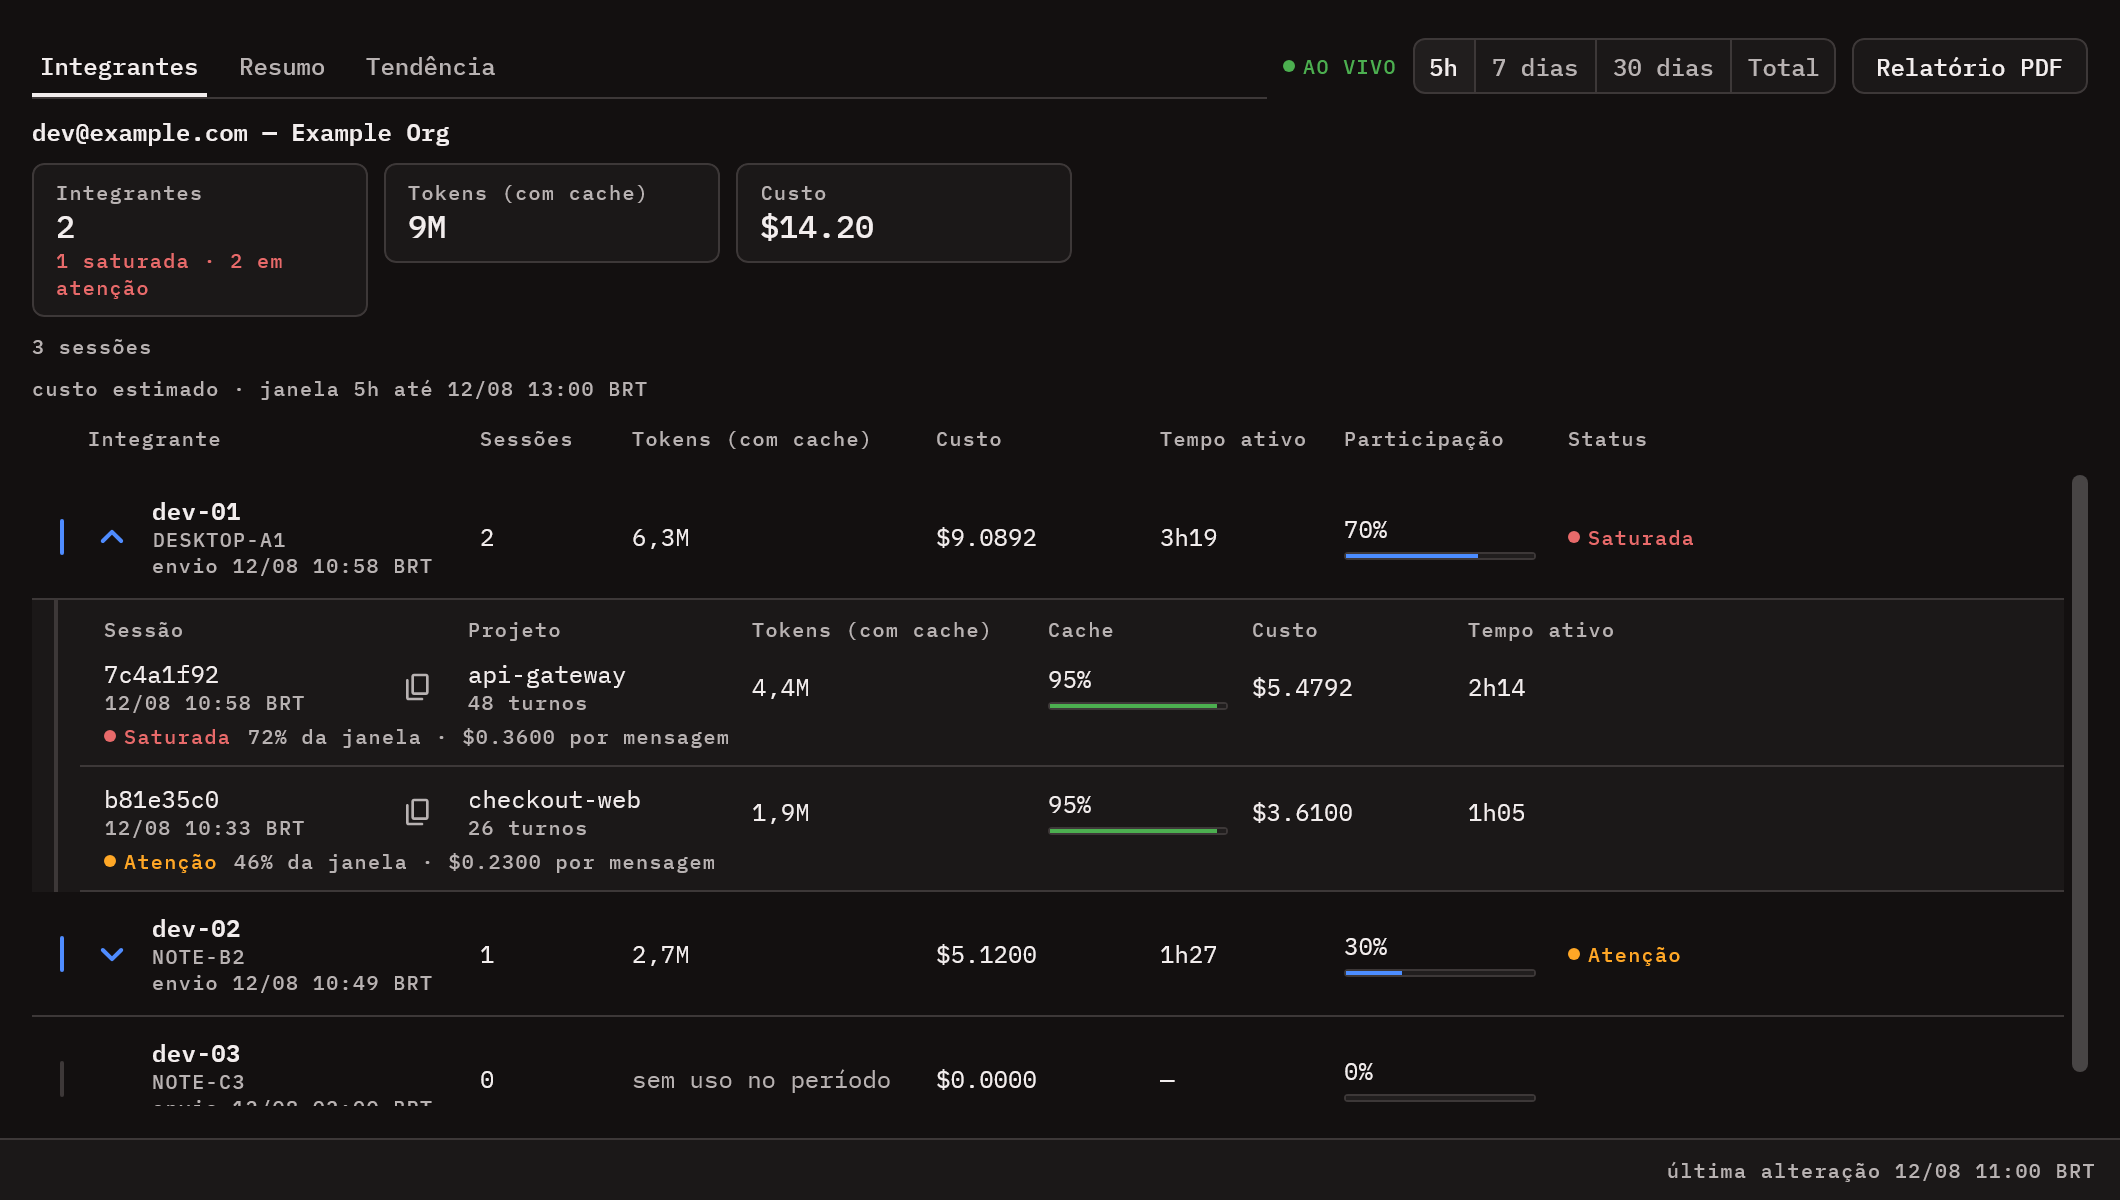Switch to the Resumo tab
This screenshot has width=2120, height=1200.
(x=282, y=67)
